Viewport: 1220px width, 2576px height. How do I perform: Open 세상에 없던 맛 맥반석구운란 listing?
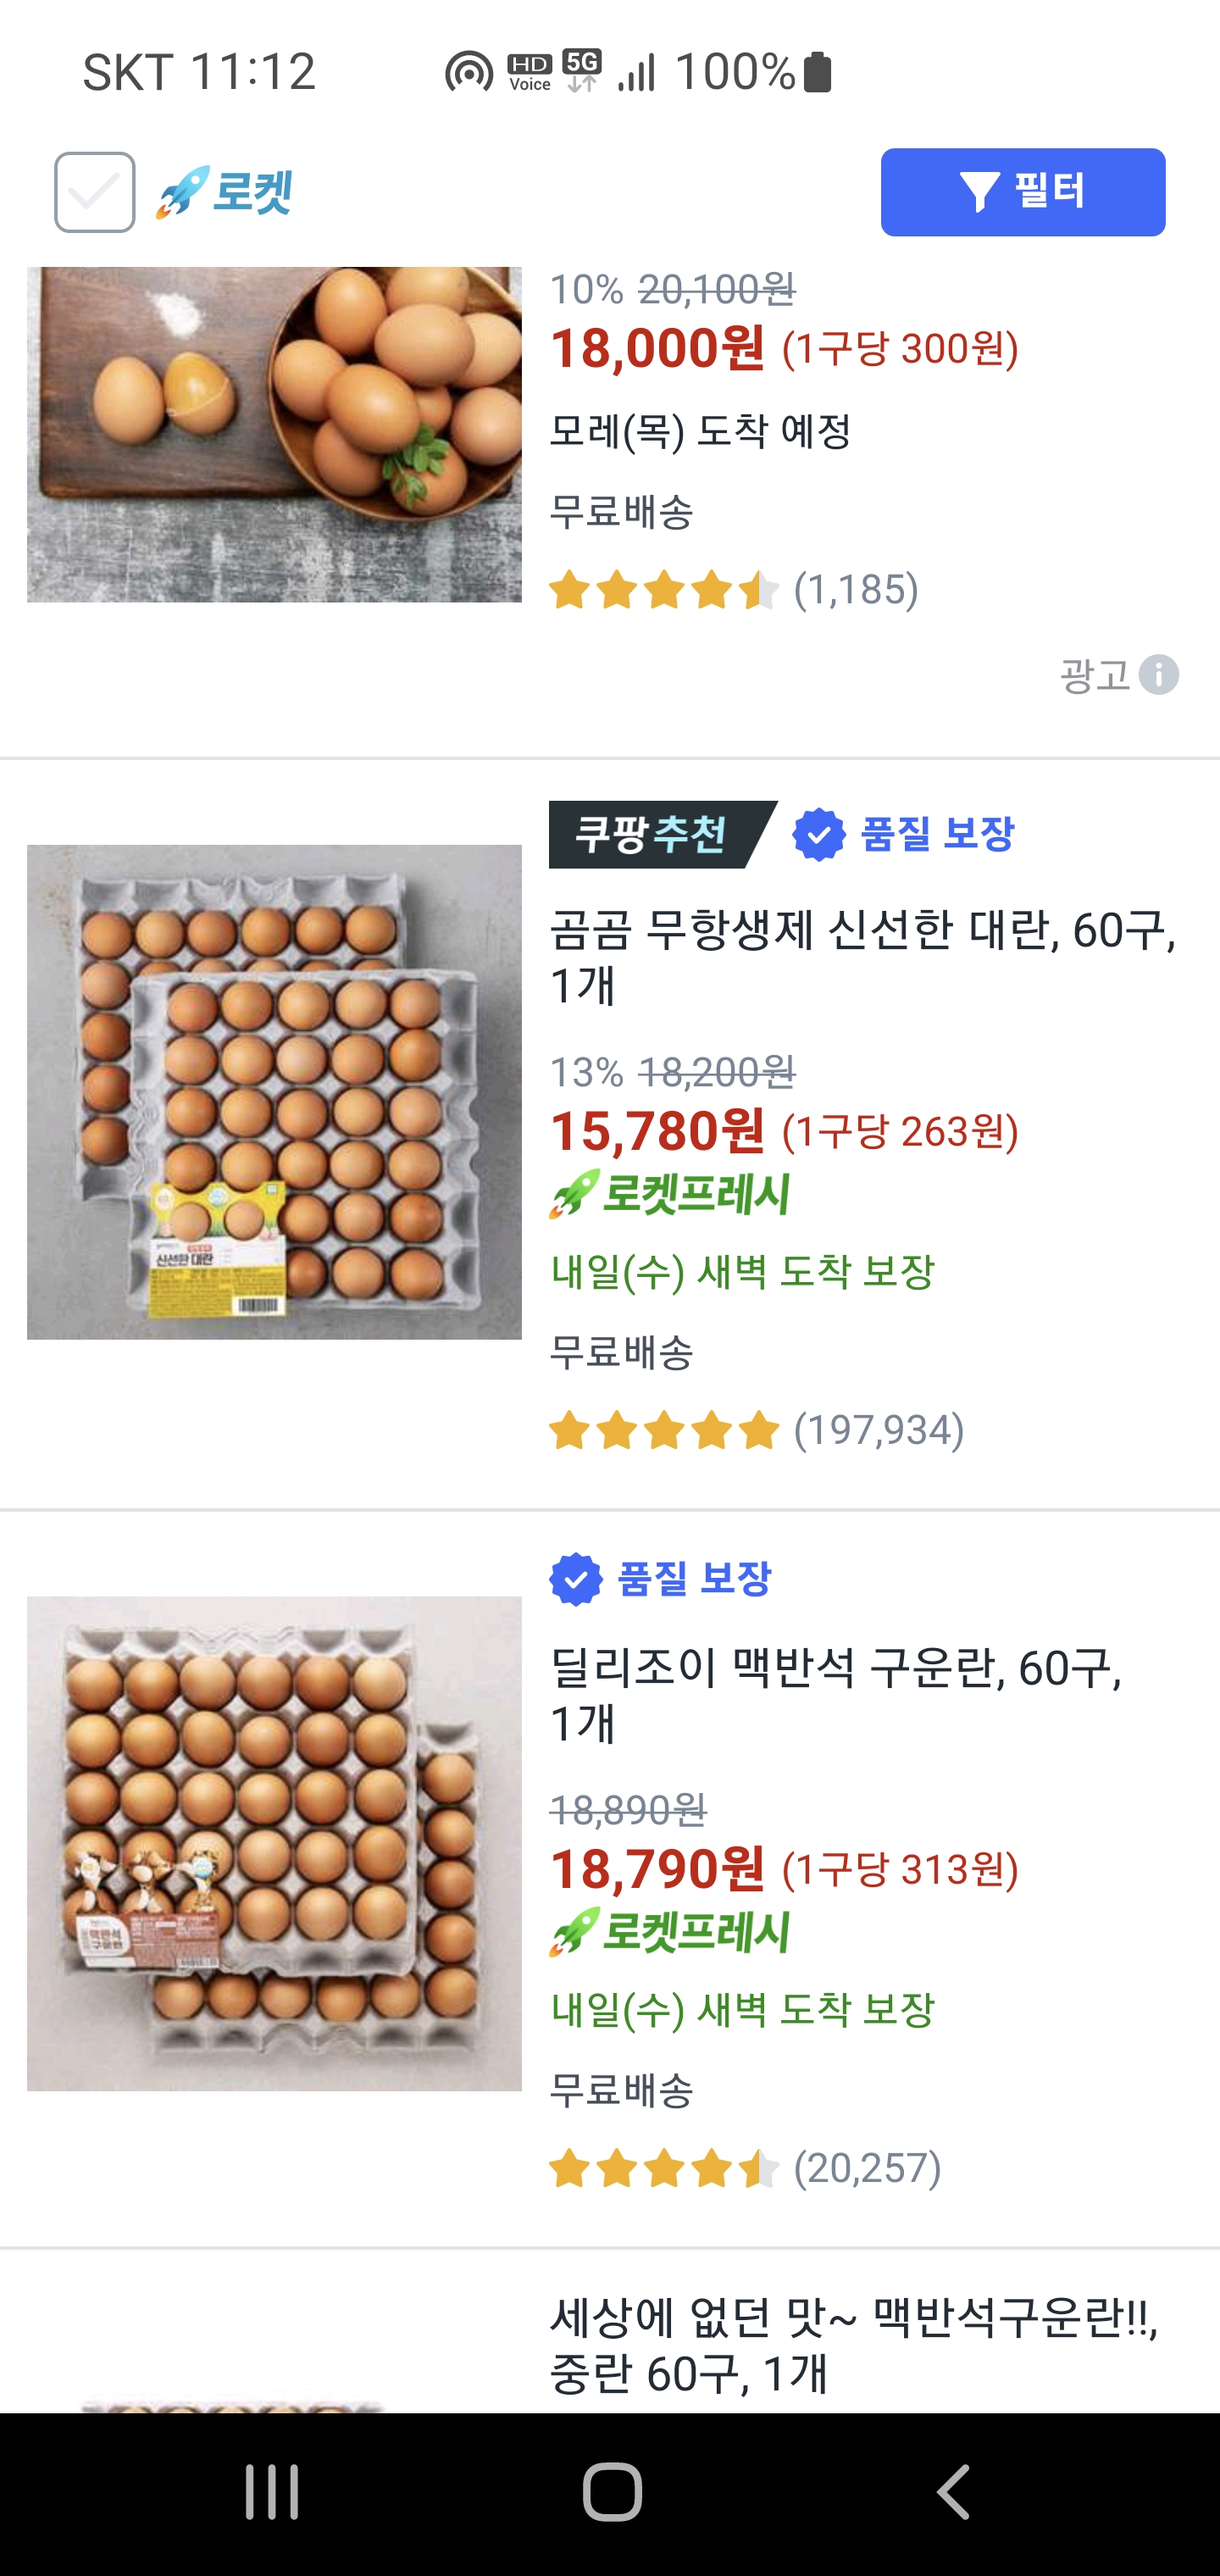[853, 2345]
